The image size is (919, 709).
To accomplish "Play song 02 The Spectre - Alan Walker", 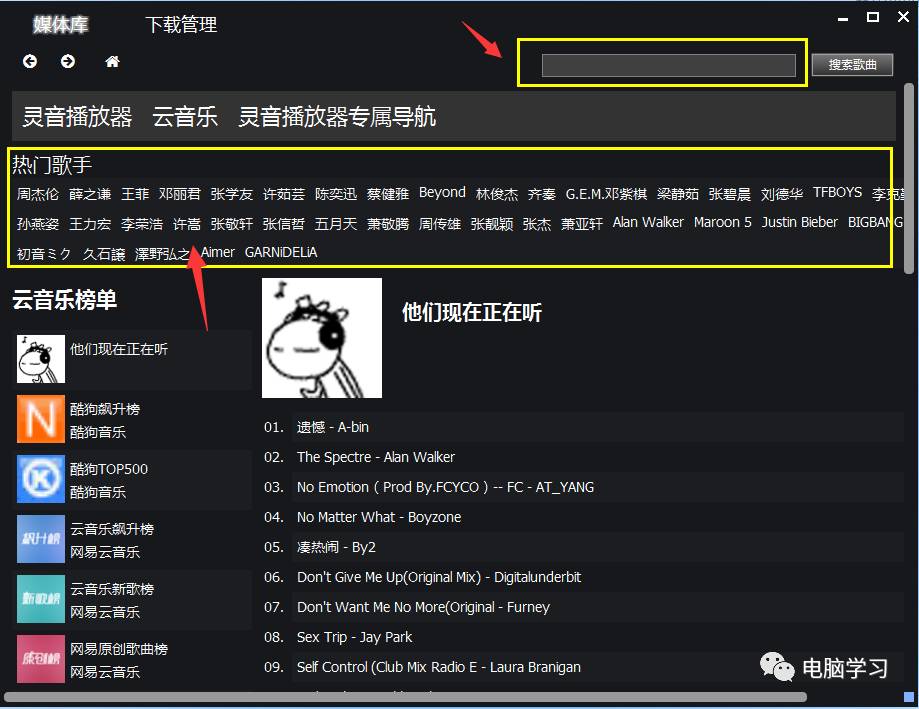I will [376, 457].
